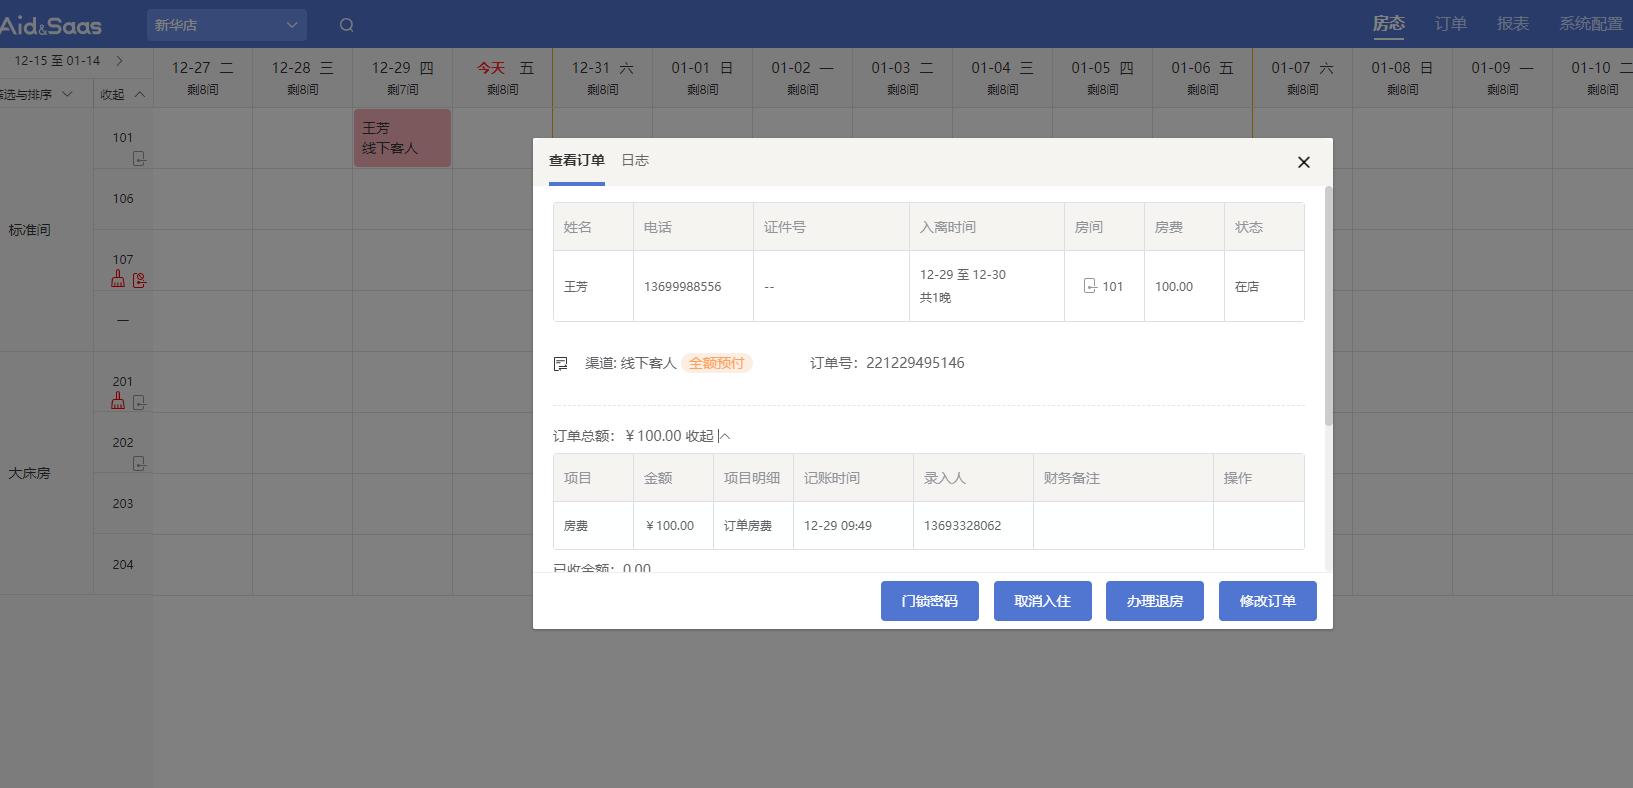Click the door lock icon under room 101 in sidebar
This screenshot has width=1633, height=788.
pyautogui.click(x=139, y=158)
